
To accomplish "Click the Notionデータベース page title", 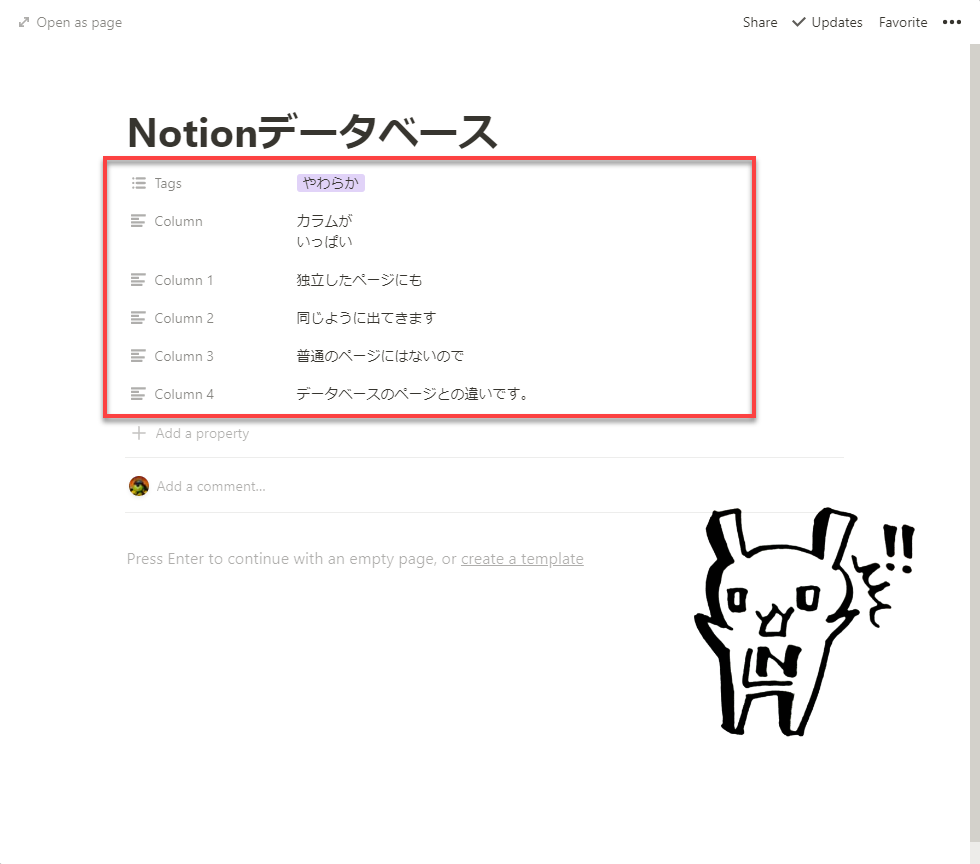I will (x=312, y=132).
